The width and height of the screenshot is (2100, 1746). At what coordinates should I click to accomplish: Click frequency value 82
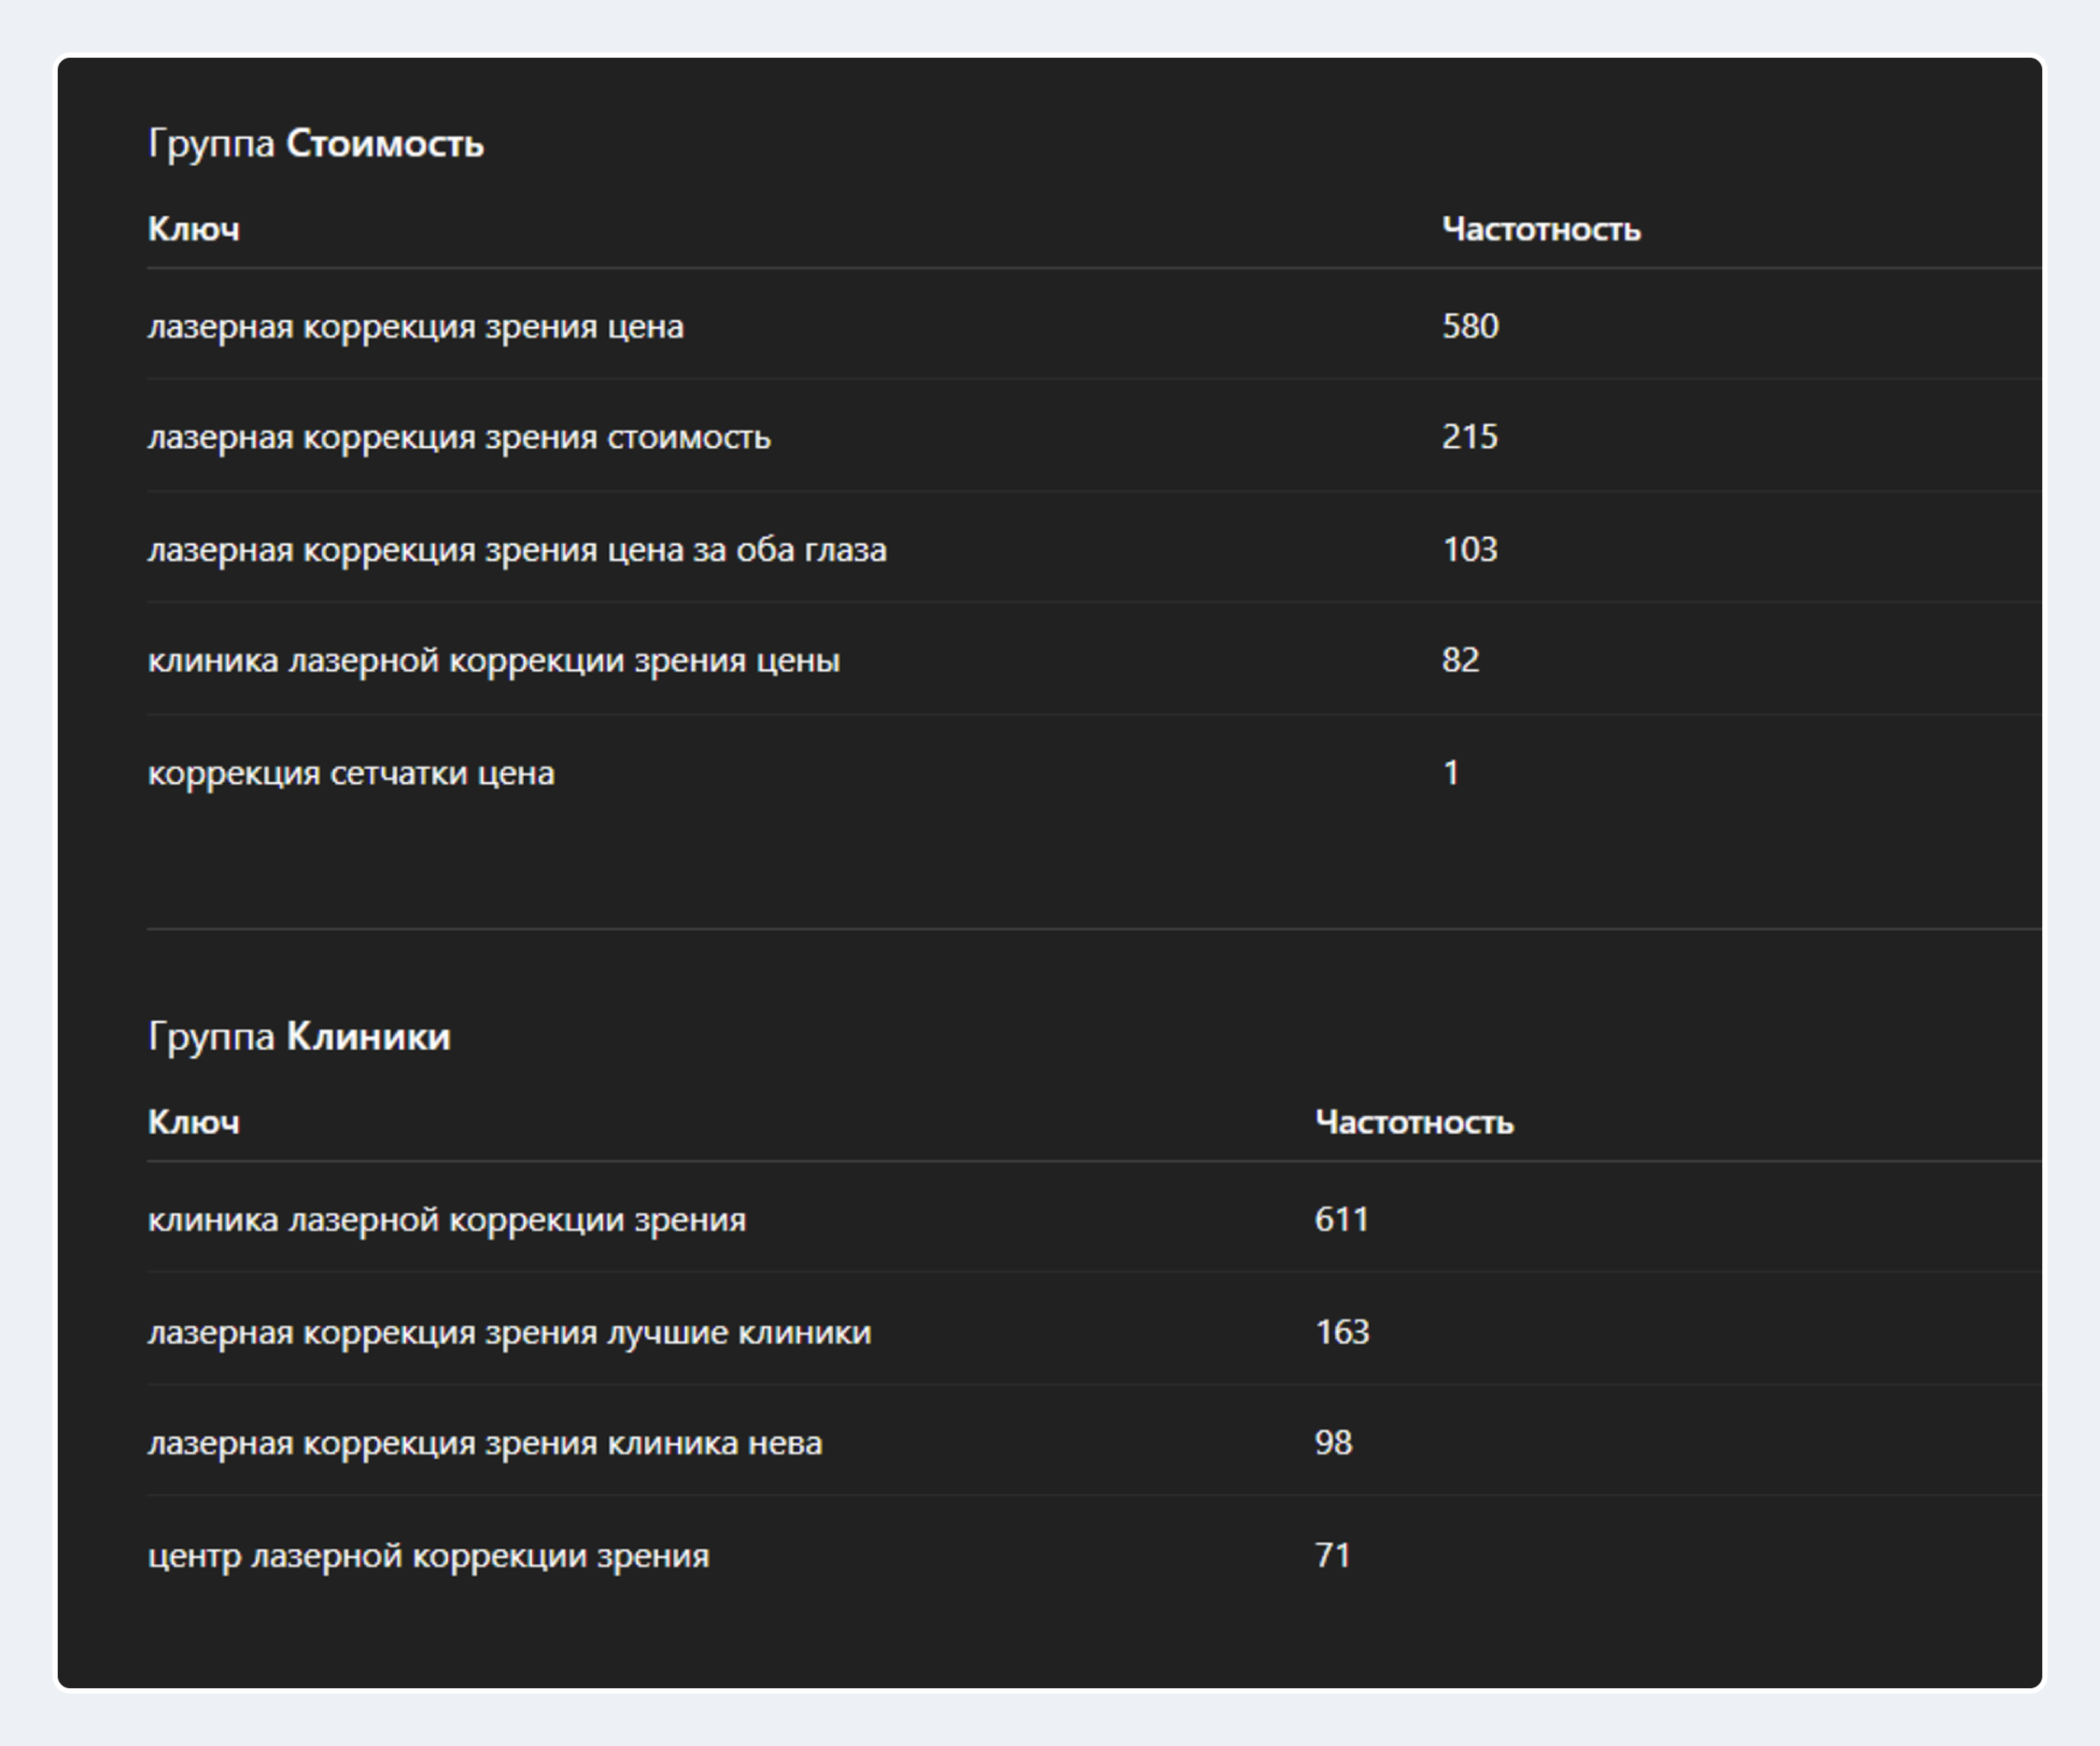tap(1460, 660)
